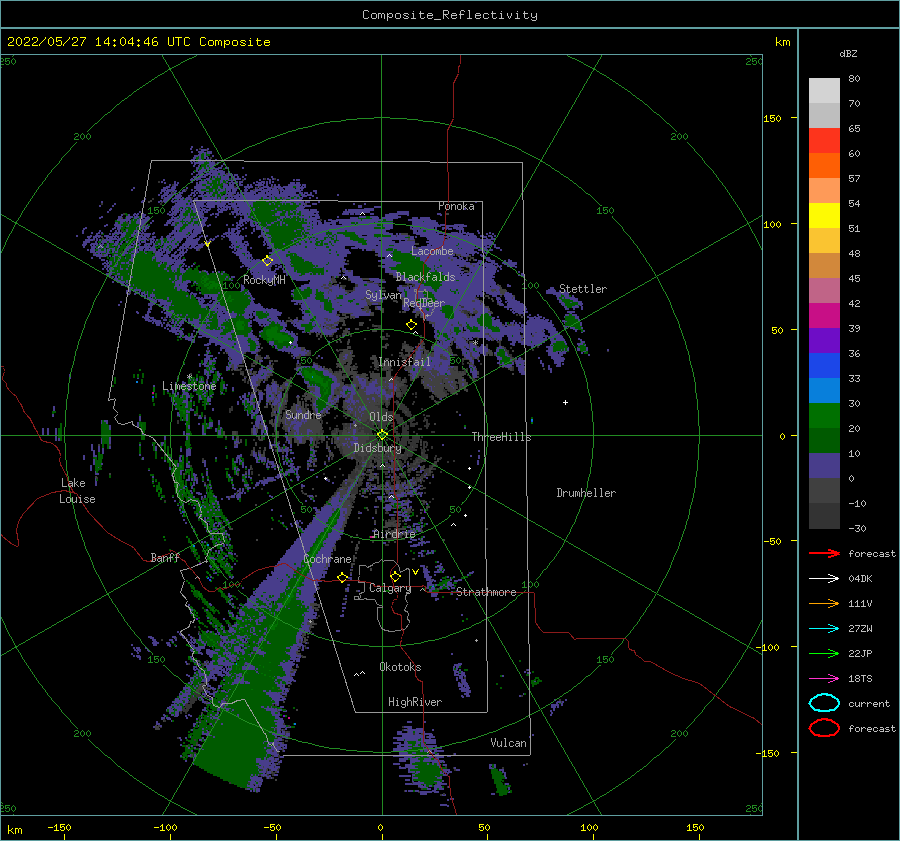900x841 pixels.
Task: Click the Stettler city label
Action: click(x=583, y=289)
